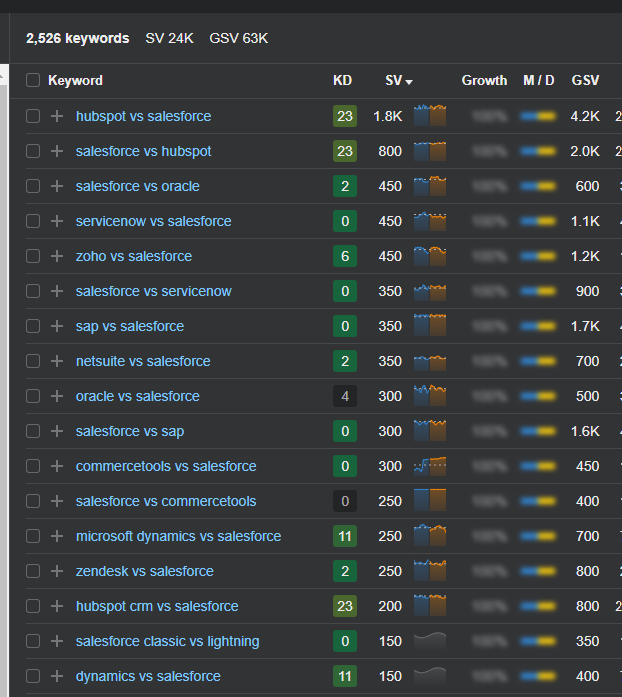
Task: Click KD badge 23 for hubspot crm vs salesforce
Action: (x=345, y=606)
